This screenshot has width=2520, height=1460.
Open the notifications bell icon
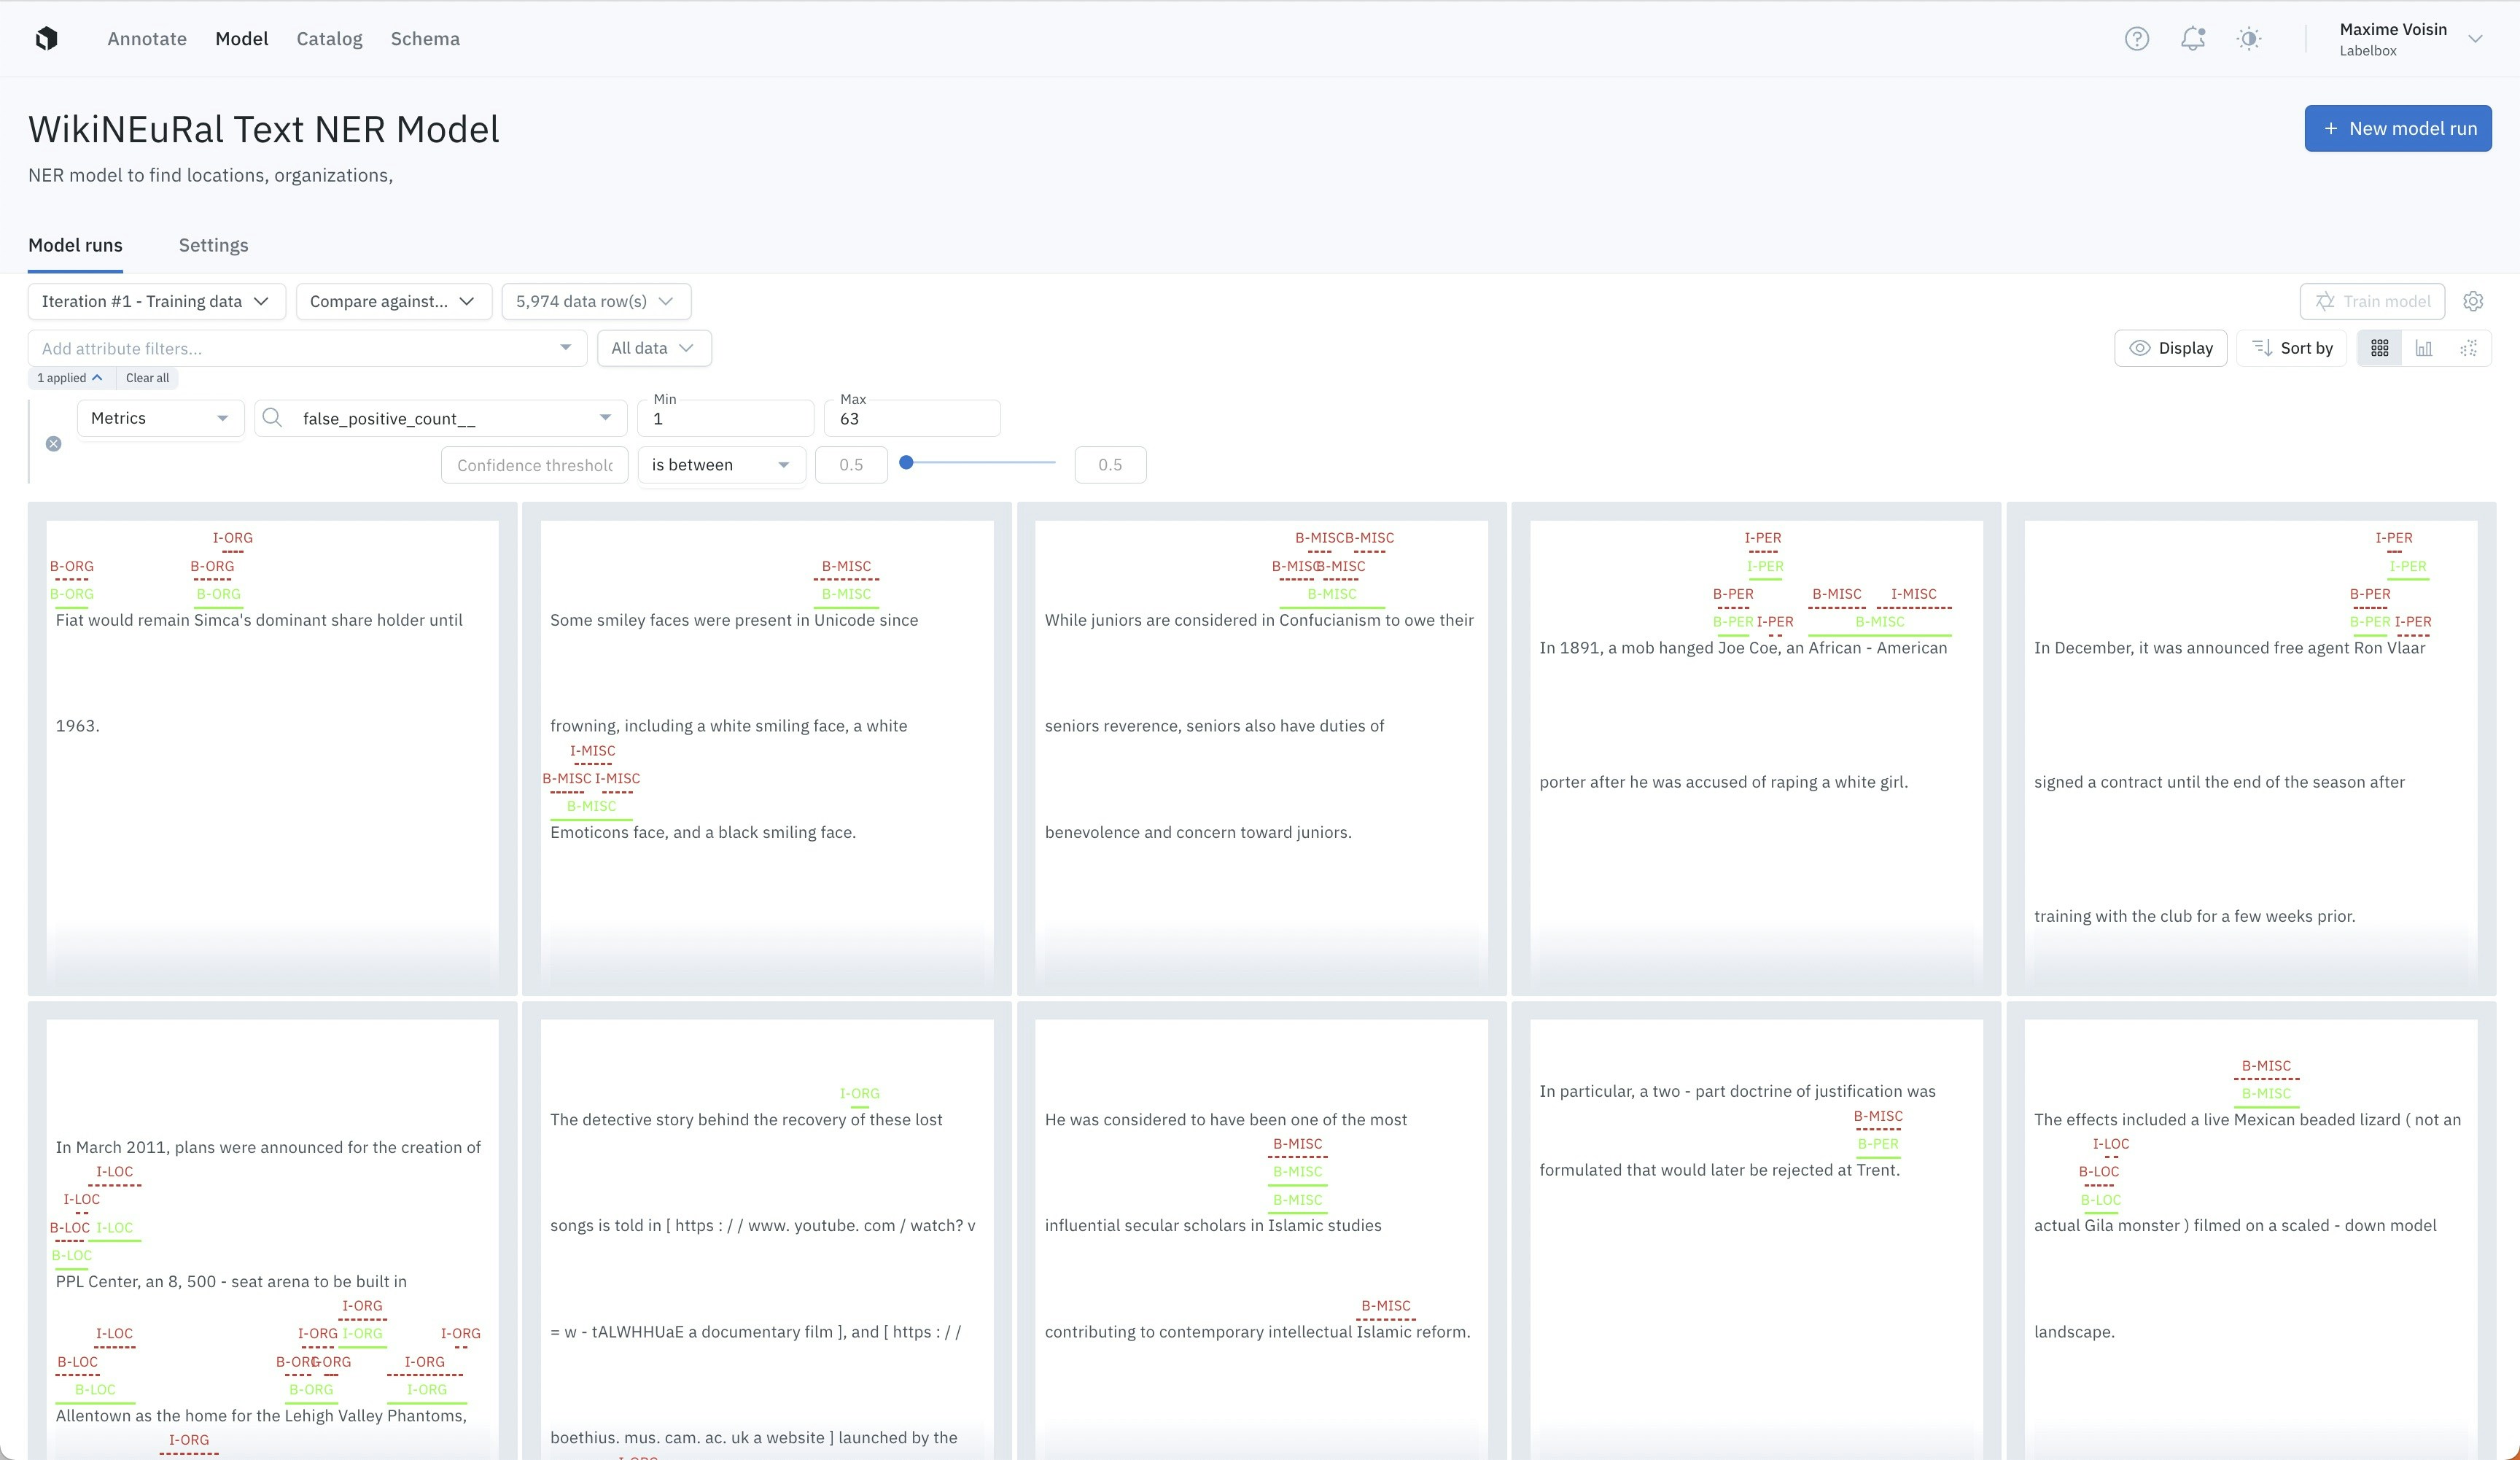tap(2192, 38)
